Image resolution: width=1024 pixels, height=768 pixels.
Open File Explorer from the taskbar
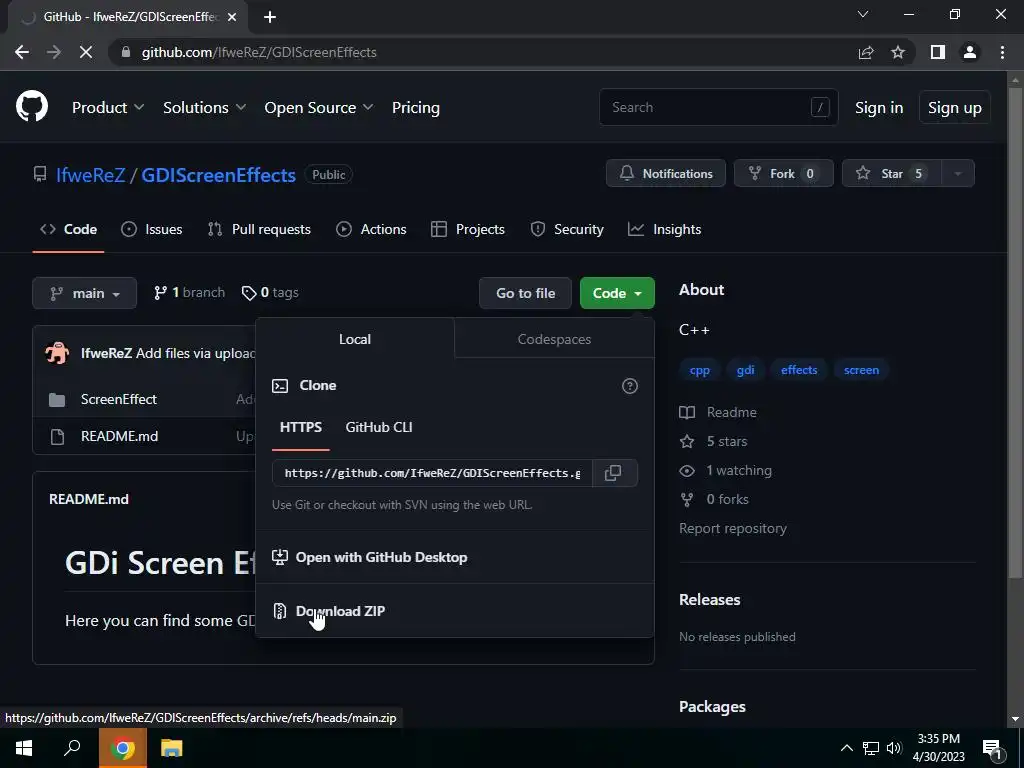[x=172, y=748]
